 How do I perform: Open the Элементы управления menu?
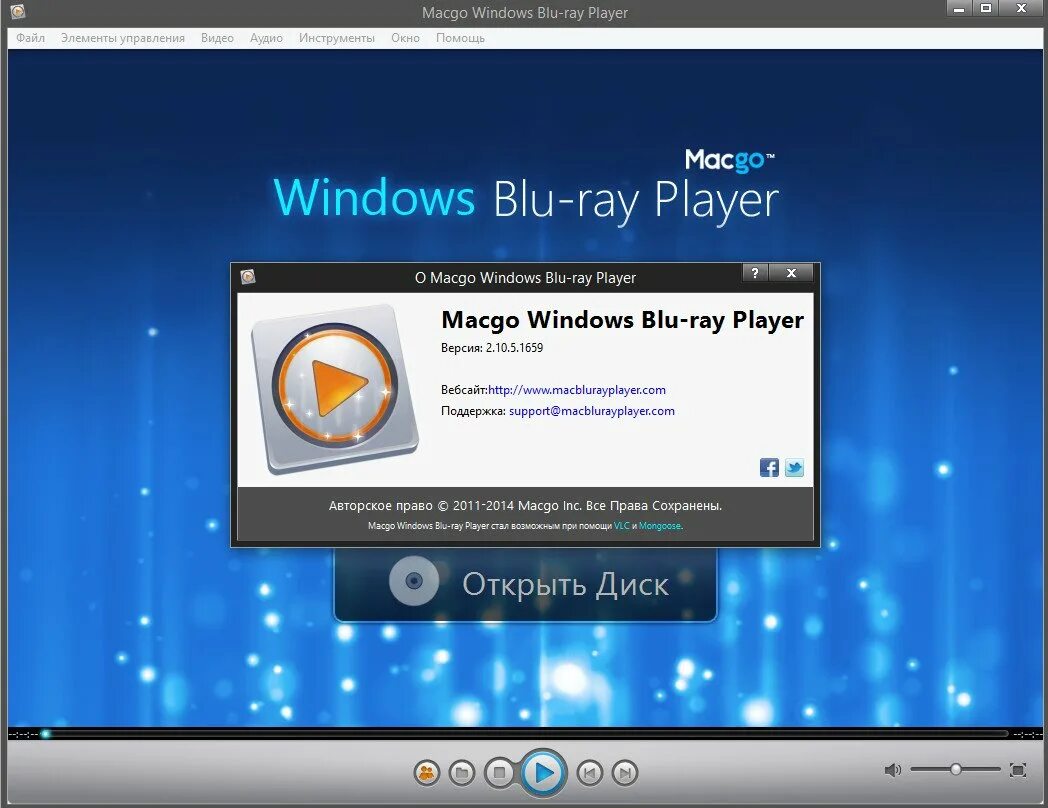tap(123, 38)
